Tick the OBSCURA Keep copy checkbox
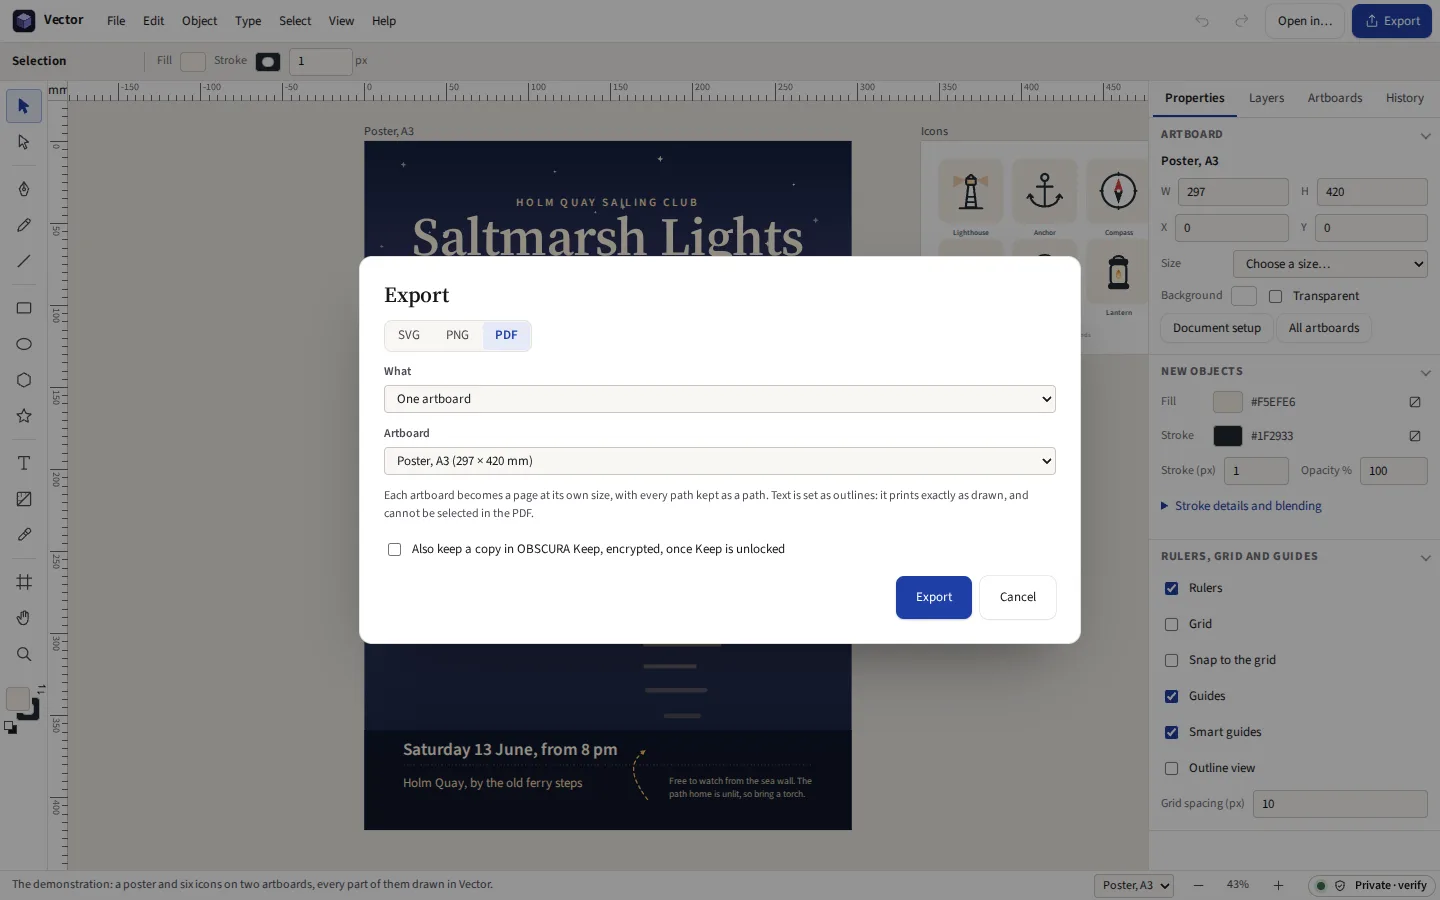The image size is (1440, 900). 395,549
